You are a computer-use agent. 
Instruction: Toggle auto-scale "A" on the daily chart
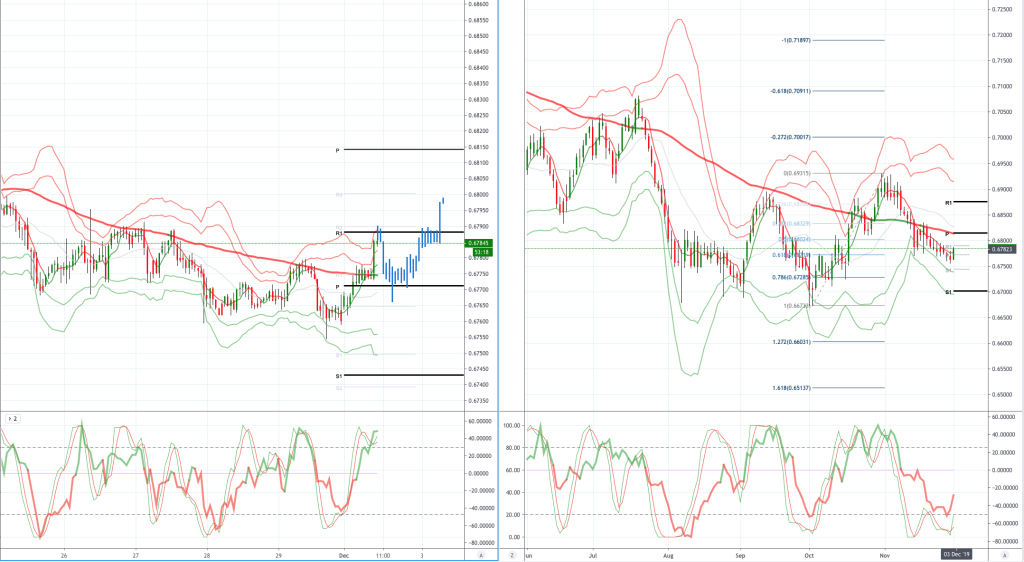coord(1004,555)
